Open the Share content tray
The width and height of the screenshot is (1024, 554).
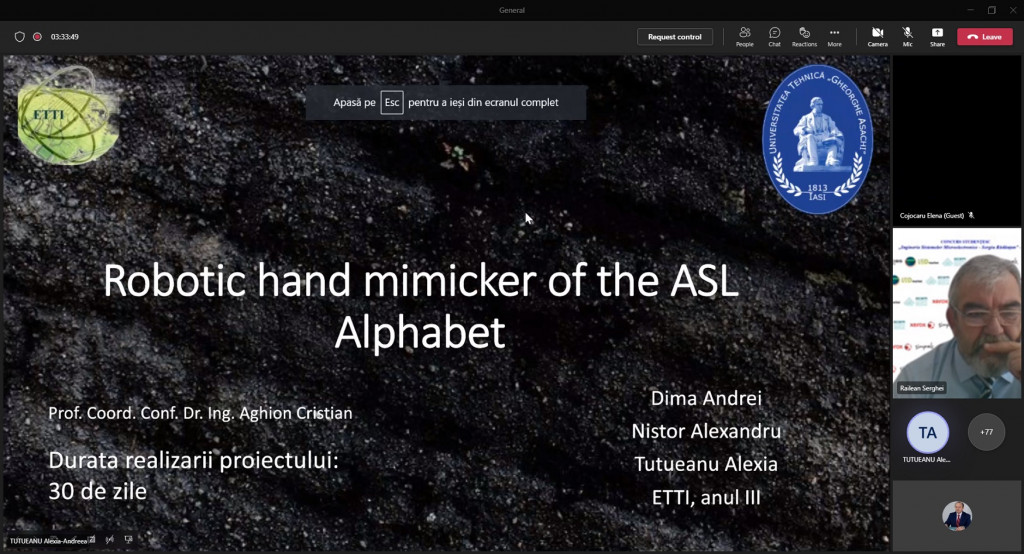[937, 37]
